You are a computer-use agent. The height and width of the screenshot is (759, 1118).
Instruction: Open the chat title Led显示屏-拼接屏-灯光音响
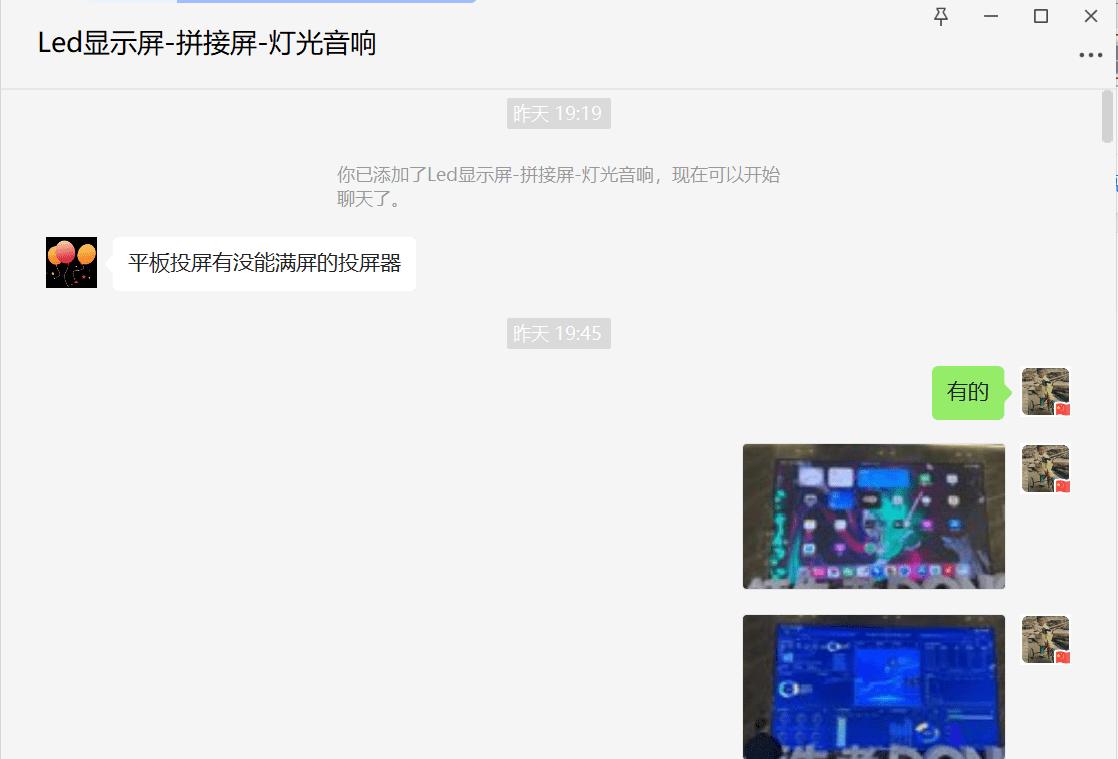pyautogui.click(x=205, y=45)
